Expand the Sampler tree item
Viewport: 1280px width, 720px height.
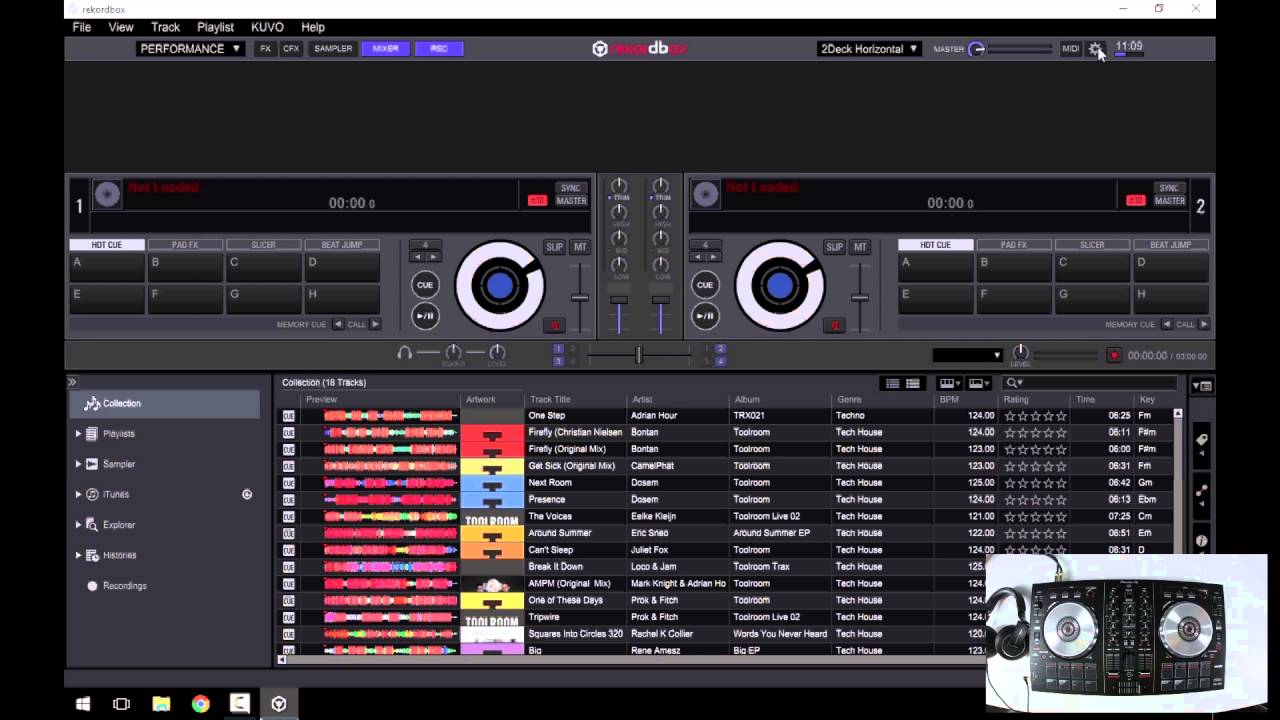(79, 464)
